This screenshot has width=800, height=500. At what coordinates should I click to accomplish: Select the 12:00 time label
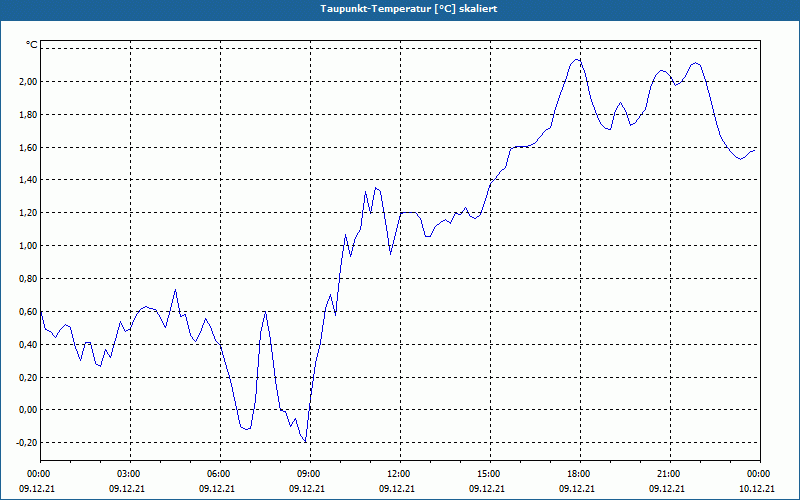(400, 474)
